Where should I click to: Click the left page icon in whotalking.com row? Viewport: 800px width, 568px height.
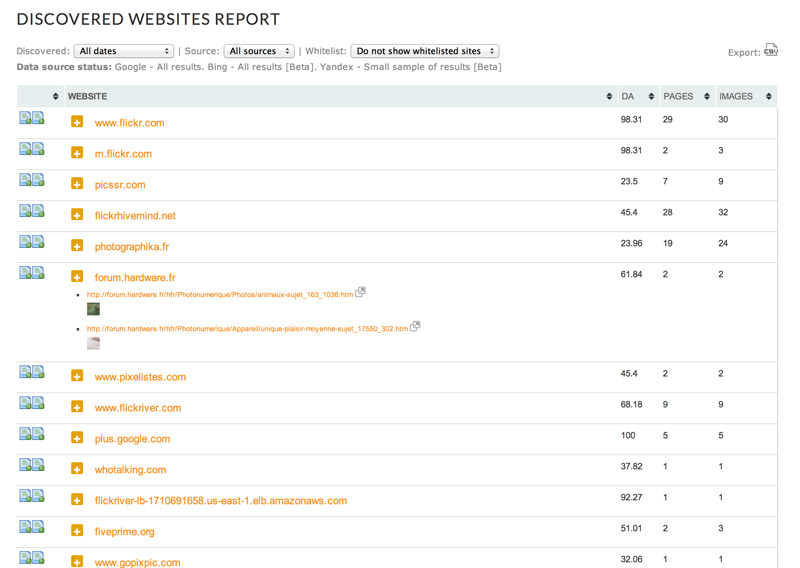point(25,464)
